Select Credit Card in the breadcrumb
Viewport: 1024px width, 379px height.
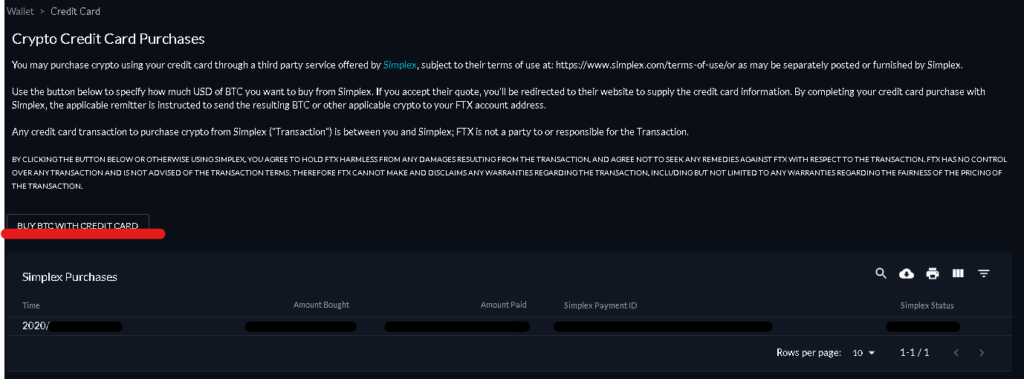76,12
